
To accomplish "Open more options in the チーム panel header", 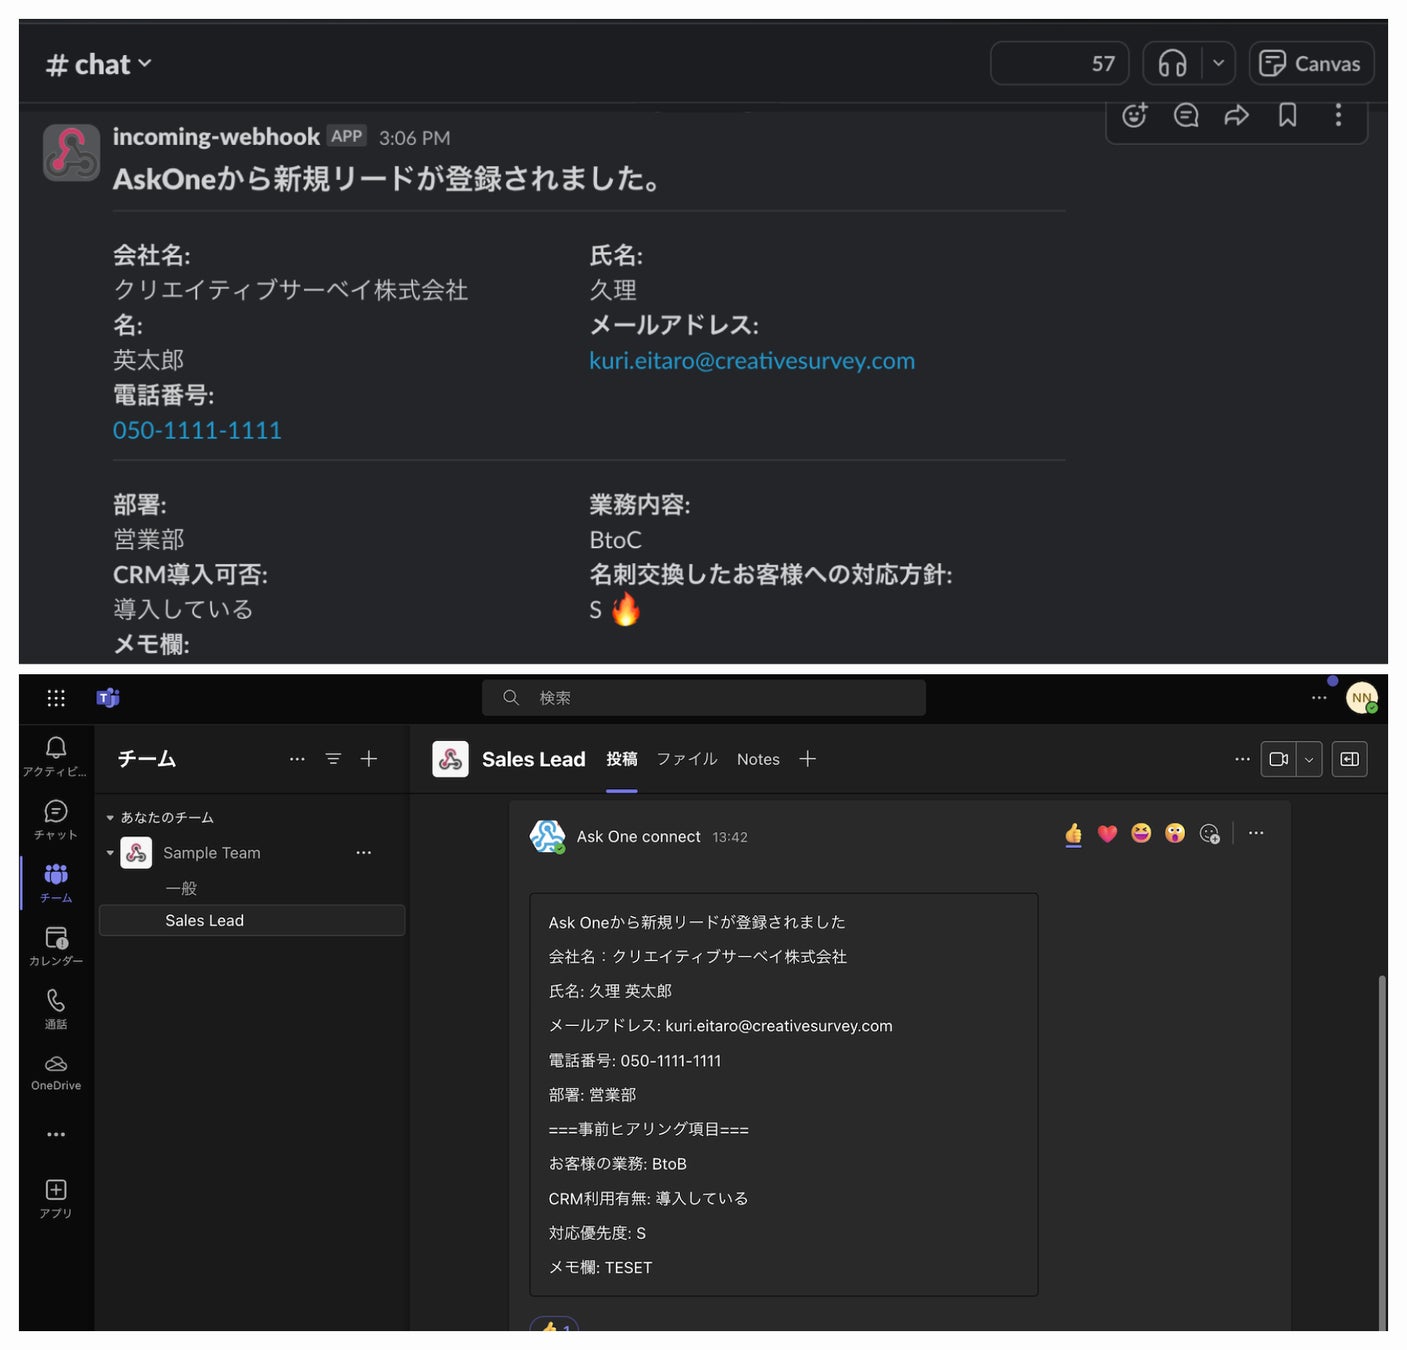I will (x=297, y=759).
